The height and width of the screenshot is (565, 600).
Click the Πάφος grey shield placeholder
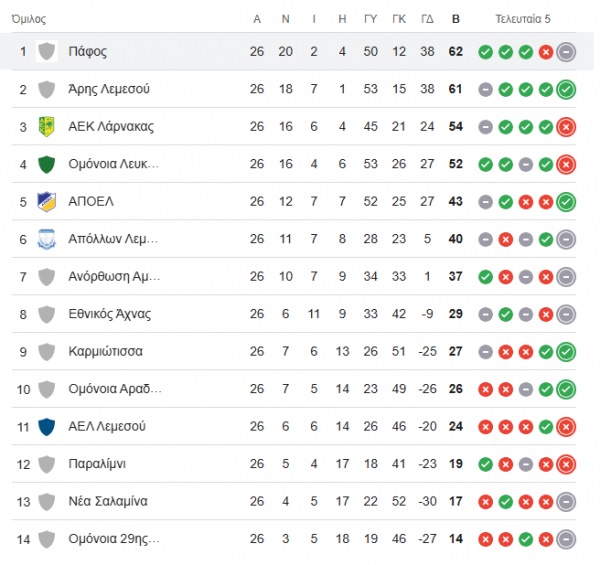(47, 51)
